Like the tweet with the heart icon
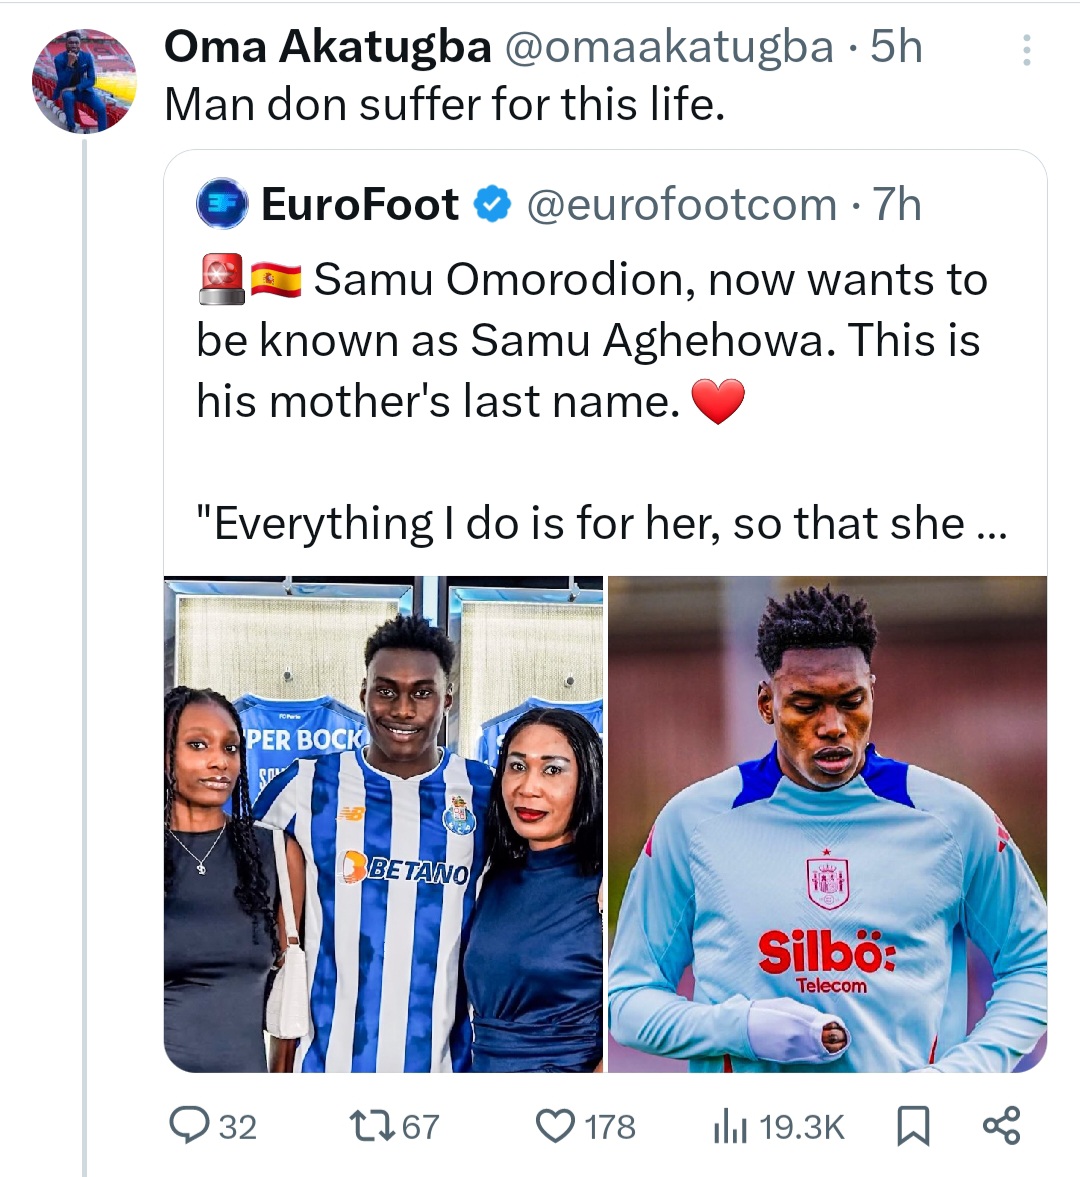The image size is (1080, 1177). (x=555, y=1126)
